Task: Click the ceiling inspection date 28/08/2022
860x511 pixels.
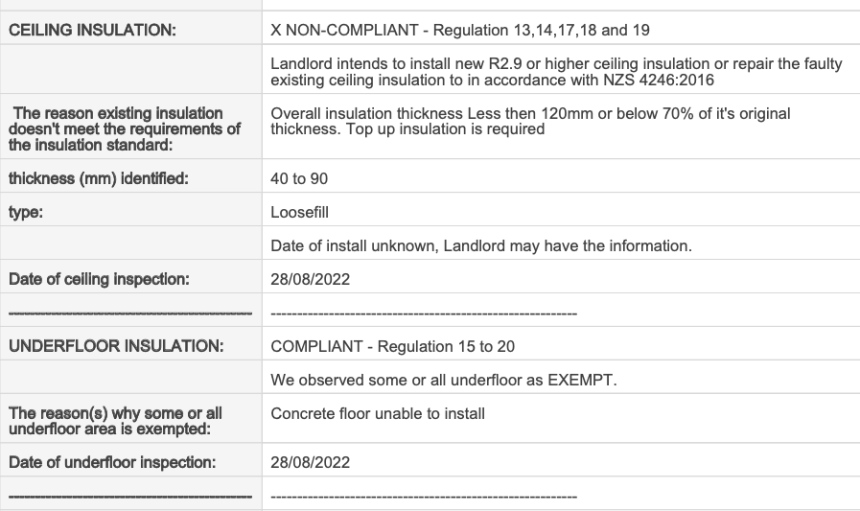Action: pos(310,279)
